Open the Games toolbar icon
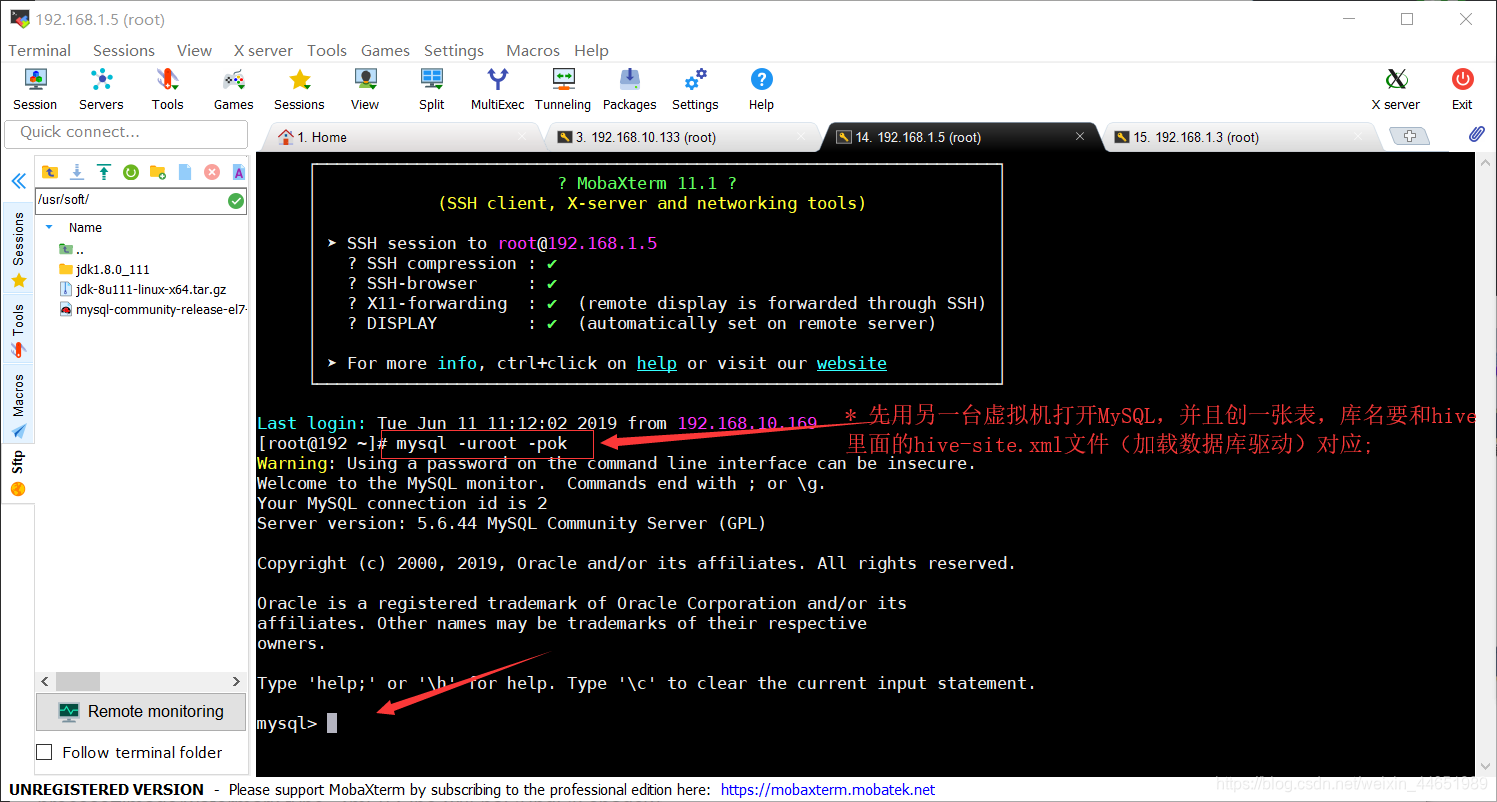 [233, 88]
